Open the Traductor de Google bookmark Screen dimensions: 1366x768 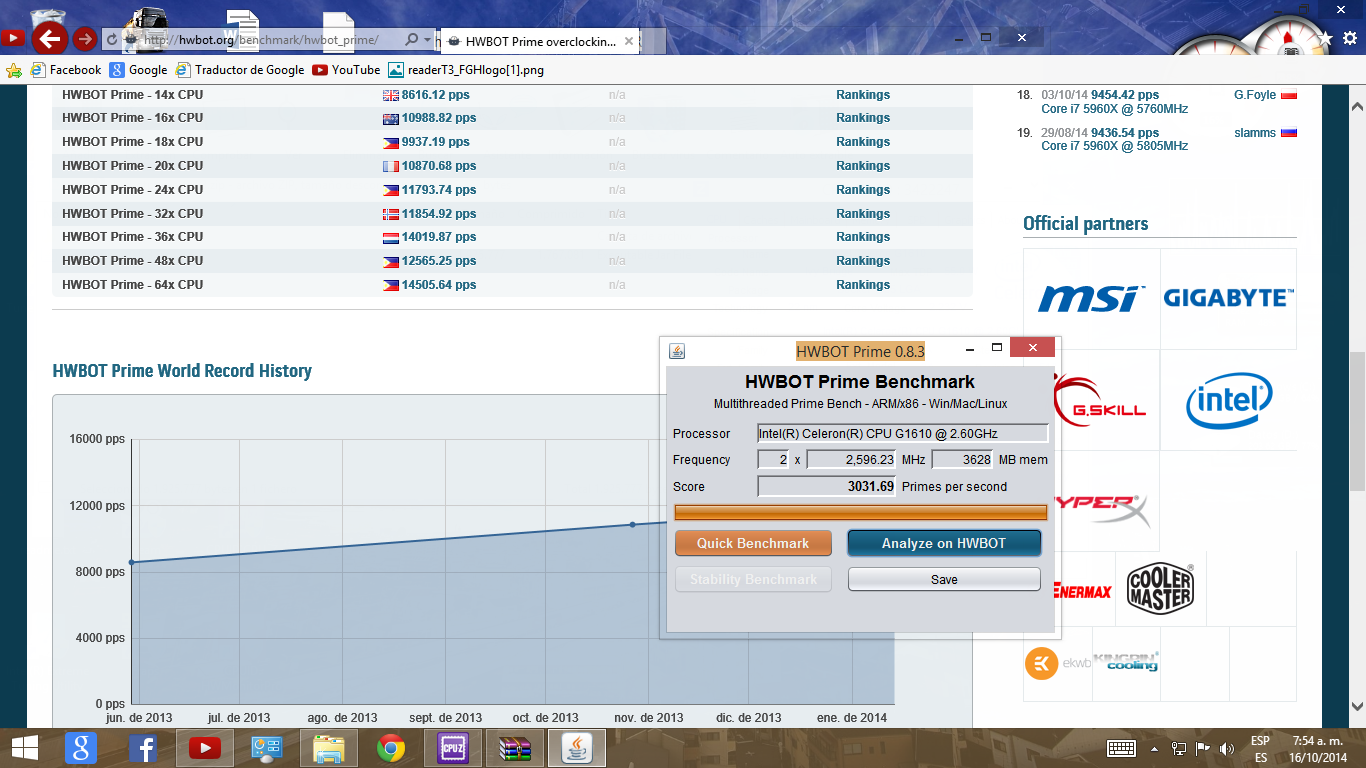tap(240, 70)
